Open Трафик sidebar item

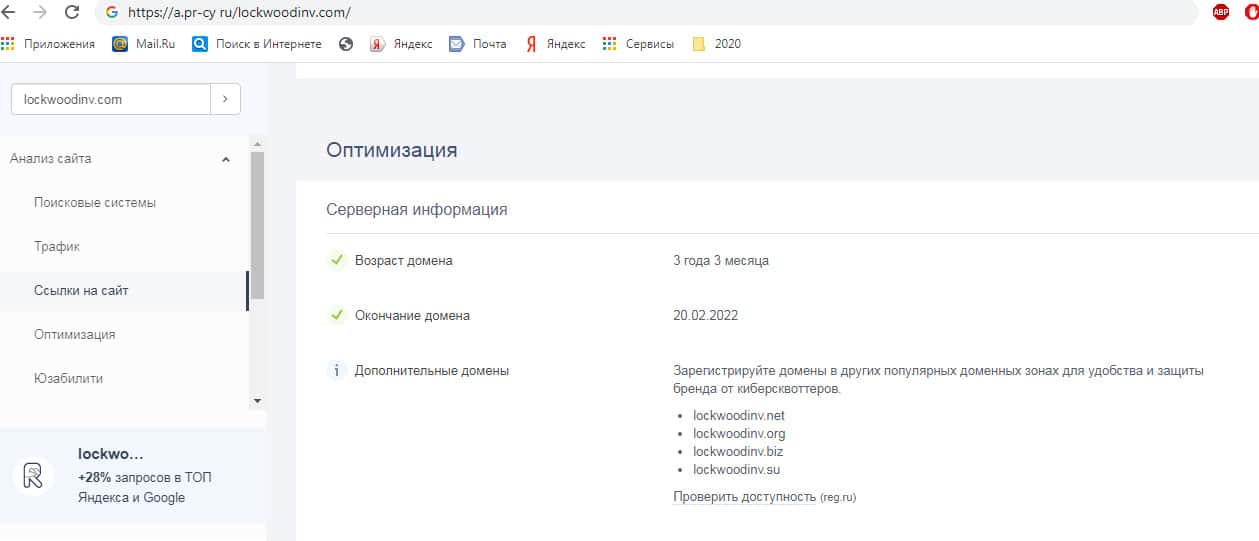(x=57, y=247)
